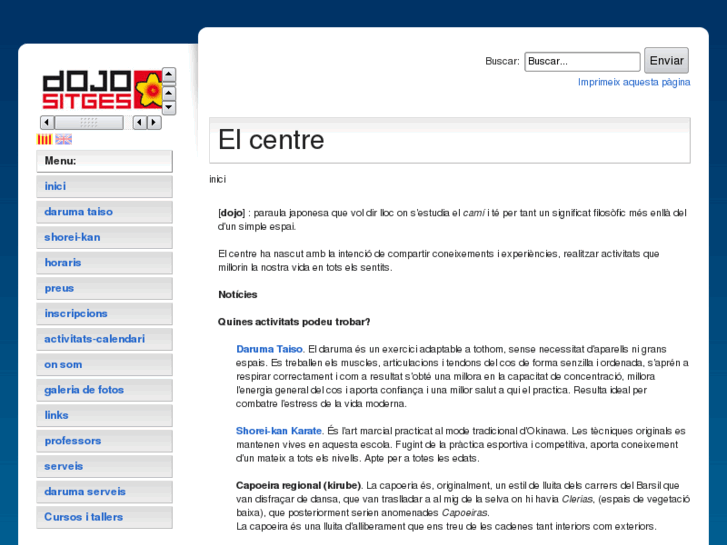Click the El centre page heading
This screenshot has height=545, width=727.
click(271, 140)
